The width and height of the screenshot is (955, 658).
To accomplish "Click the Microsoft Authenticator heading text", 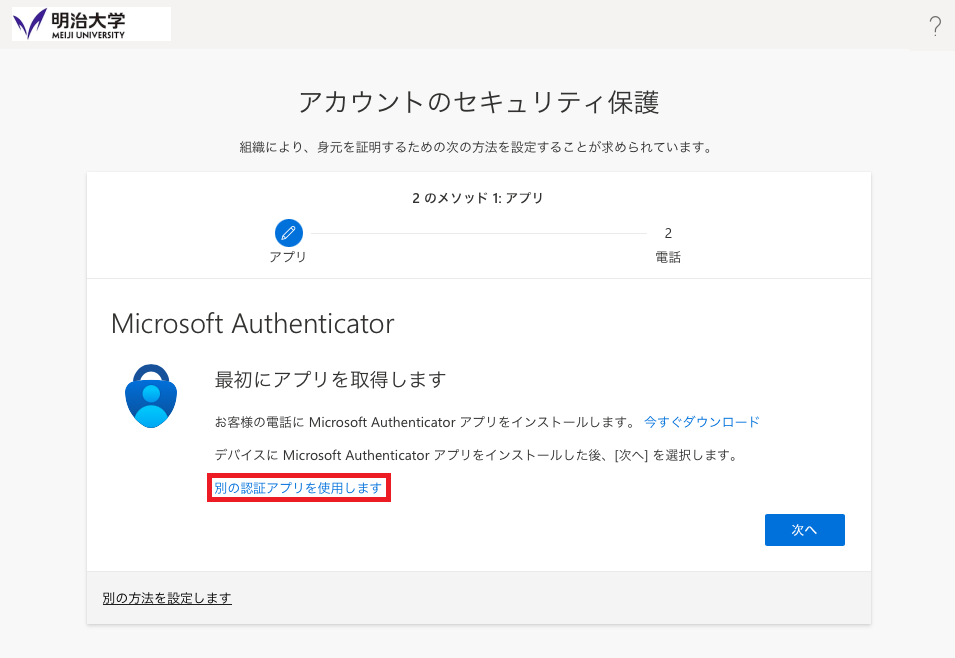I will coord(253,324).
